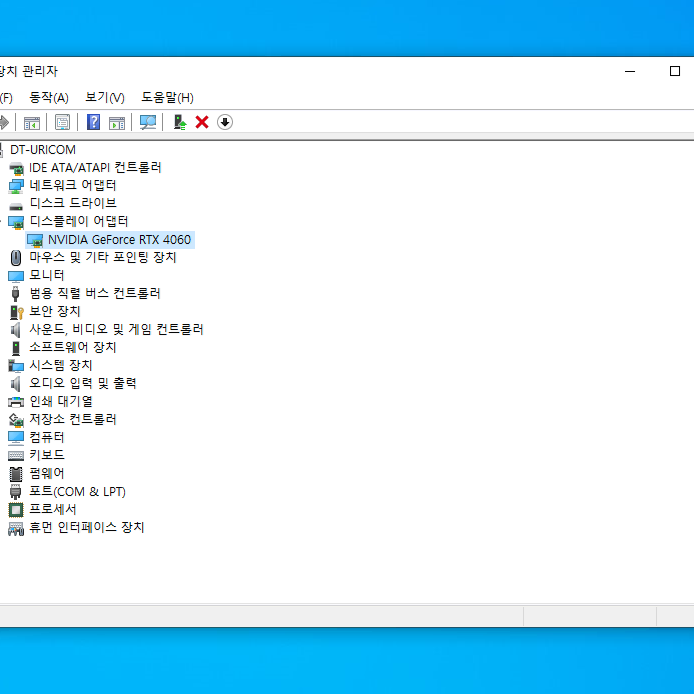This screenshot has width=694, height=694.
Task: Select the IDE ATA/ATAPI 컨트롤러 label
Action: tap(95, 167)
